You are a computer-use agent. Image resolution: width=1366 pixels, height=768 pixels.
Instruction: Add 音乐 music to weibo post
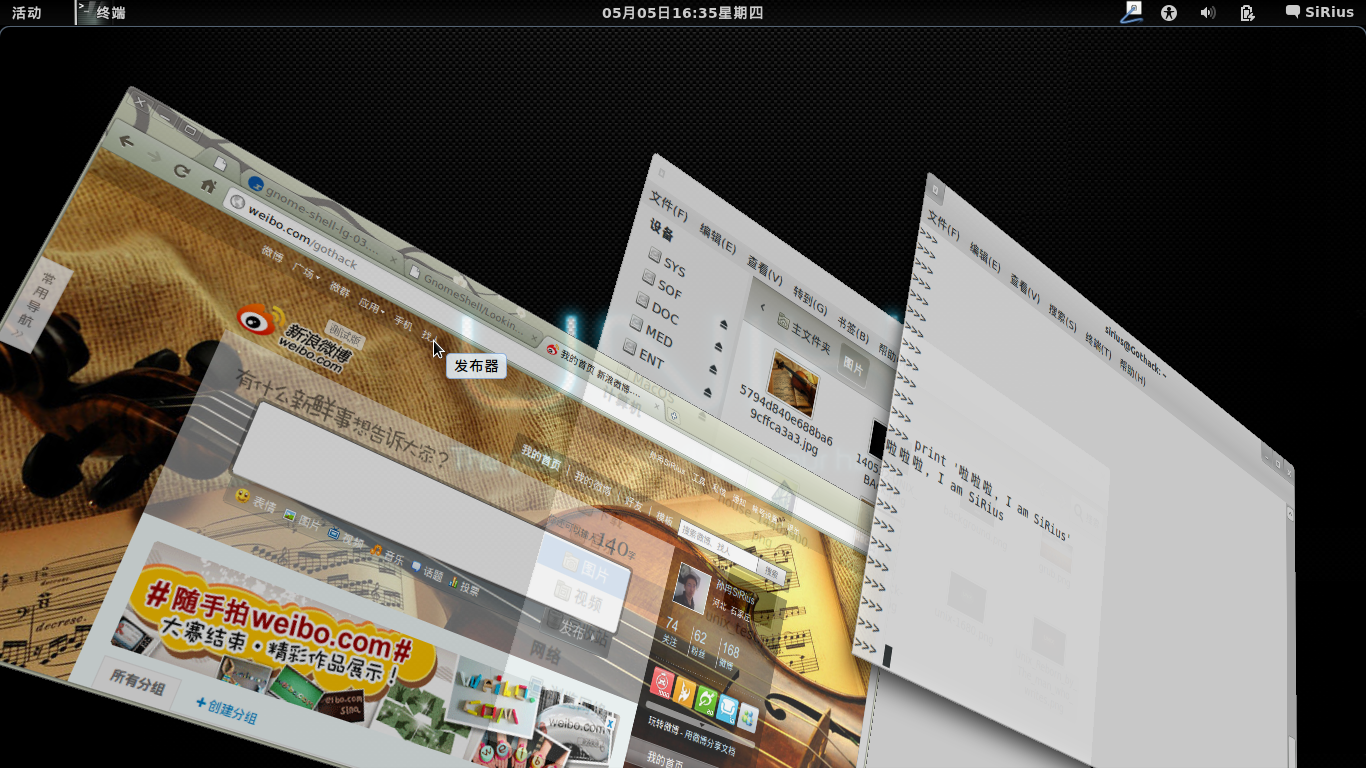click(387, 556)
